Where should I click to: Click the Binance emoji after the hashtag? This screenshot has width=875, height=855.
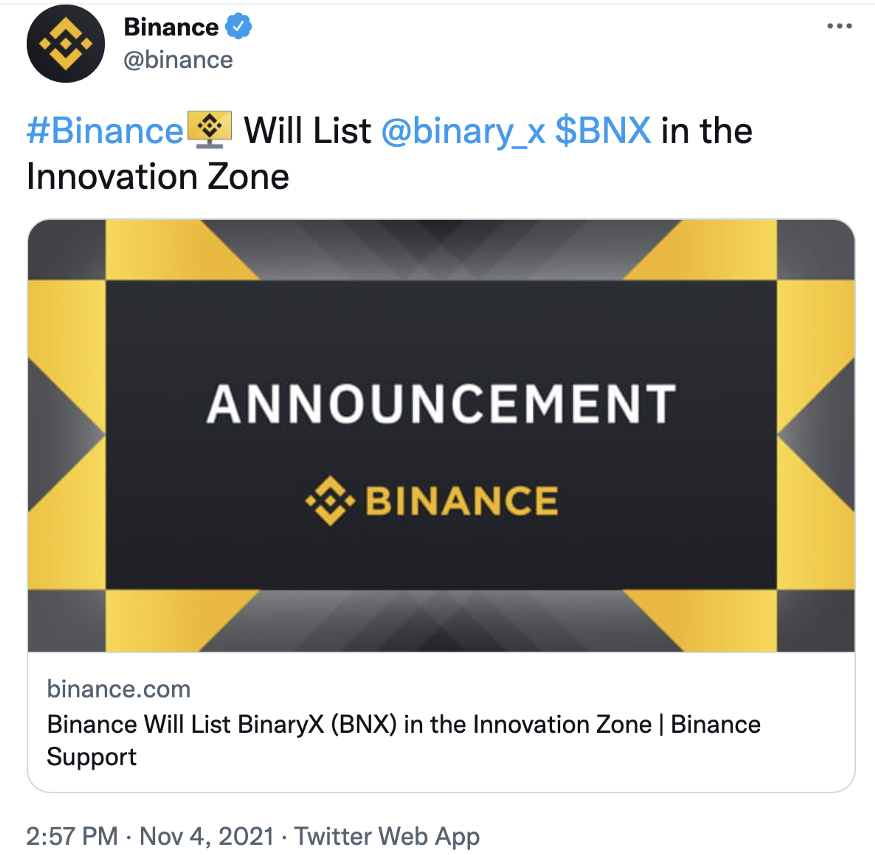(x=209, y=129)
